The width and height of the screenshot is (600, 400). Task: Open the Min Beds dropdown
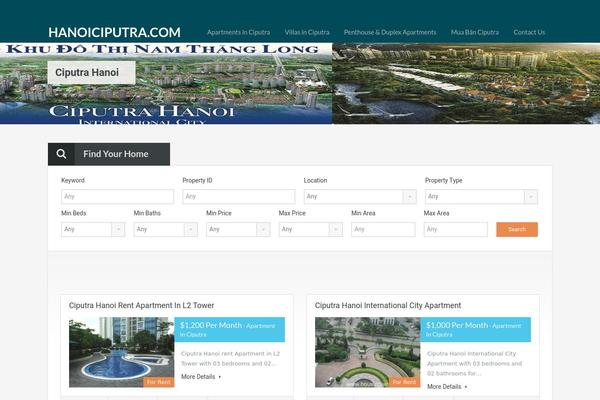93,229
